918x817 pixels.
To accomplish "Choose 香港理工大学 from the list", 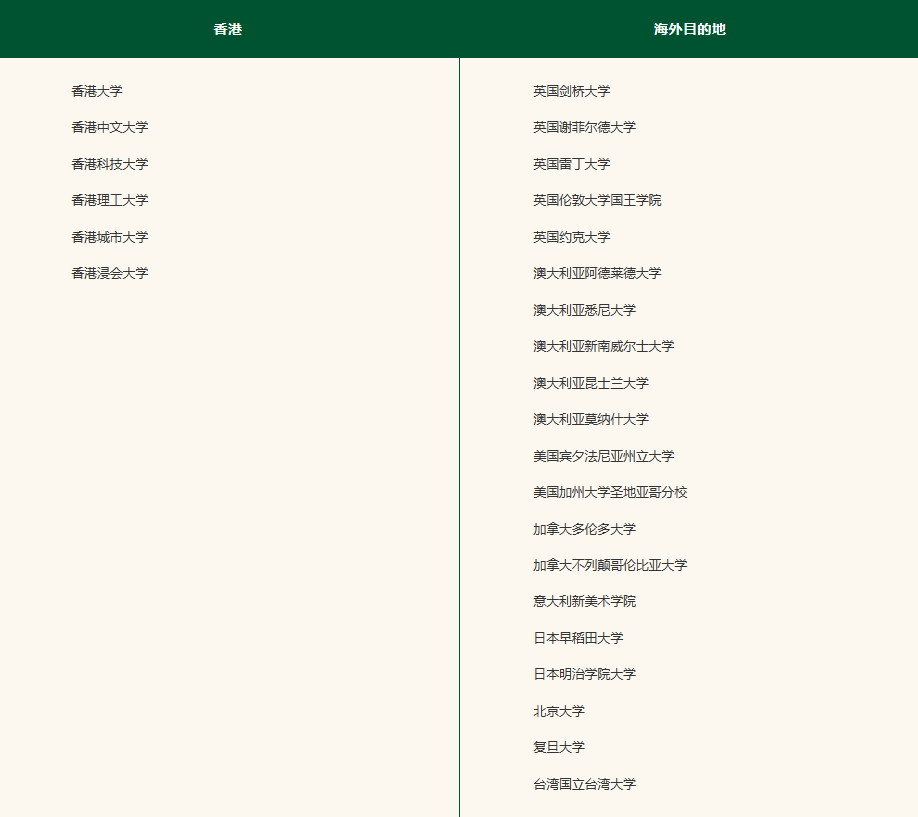I will [110, 200].
